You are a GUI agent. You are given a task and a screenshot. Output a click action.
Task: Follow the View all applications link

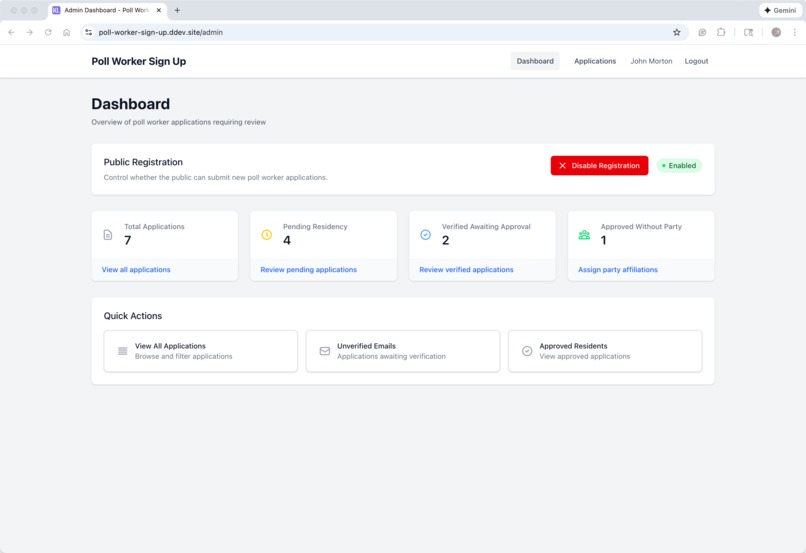136,269
